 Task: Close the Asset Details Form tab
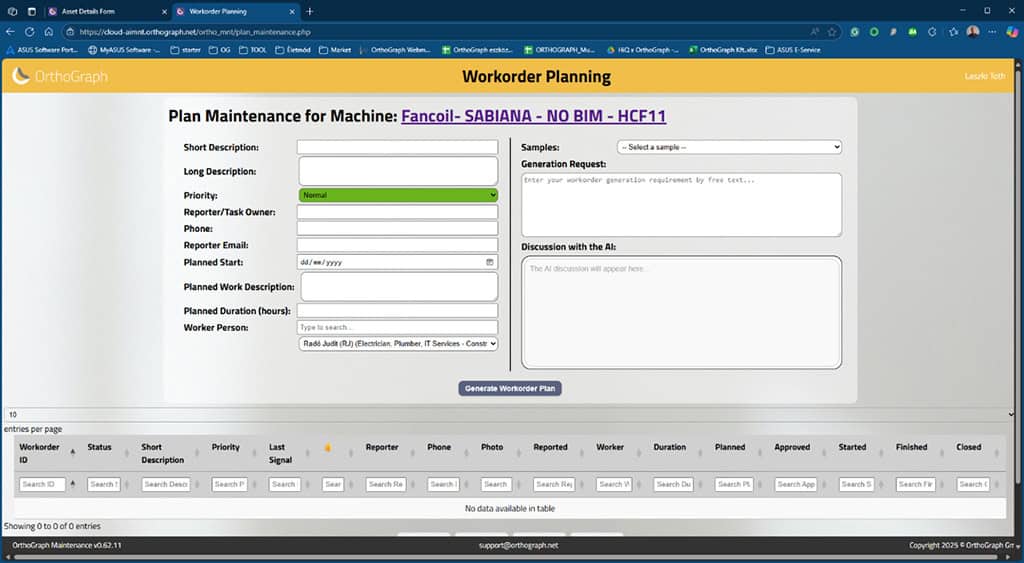click(164, 11)
